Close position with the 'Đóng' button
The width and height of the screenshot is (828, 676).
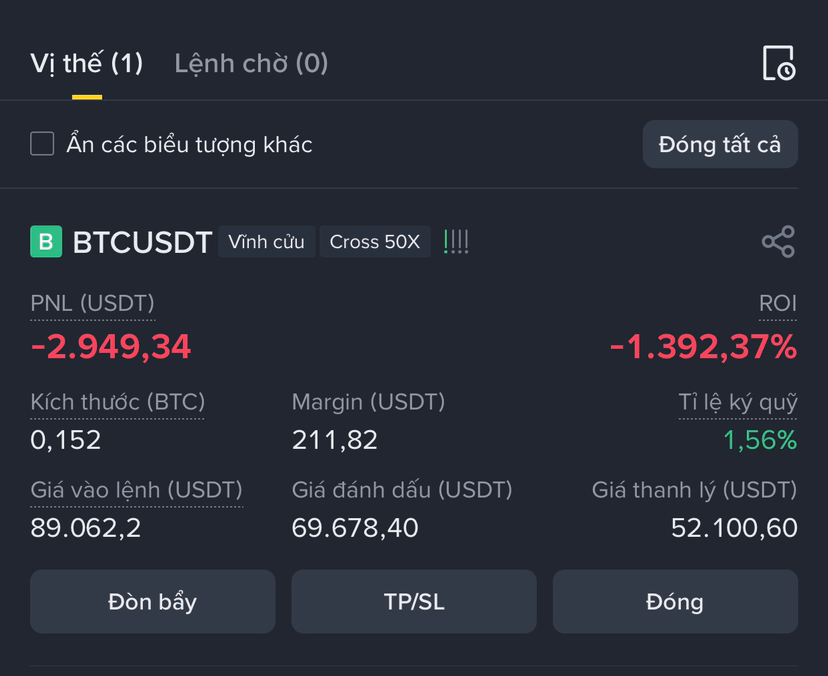[x=675, y=602]
